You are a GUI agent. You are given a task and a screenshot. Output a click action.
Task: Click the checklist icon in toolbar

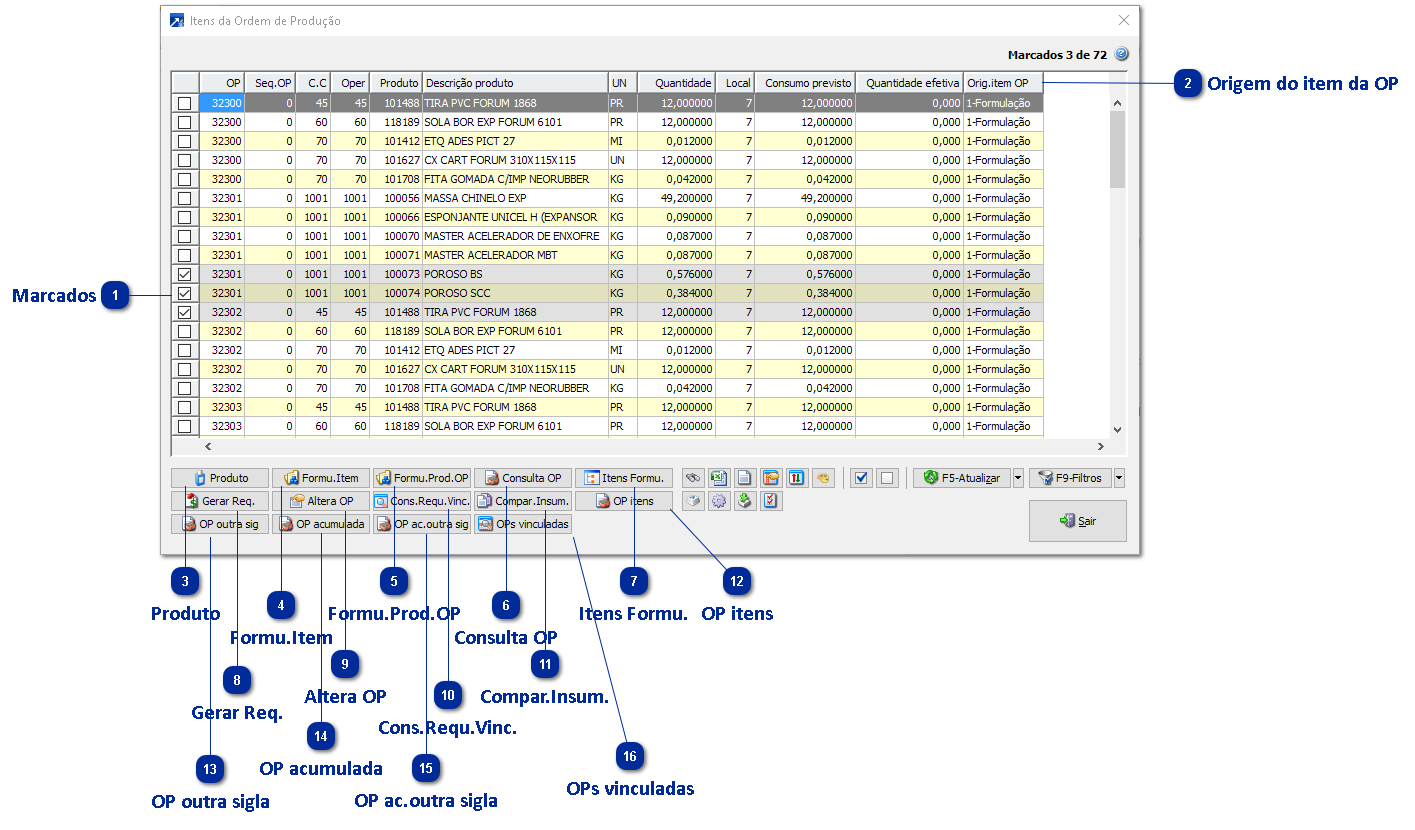click(771, 501)
